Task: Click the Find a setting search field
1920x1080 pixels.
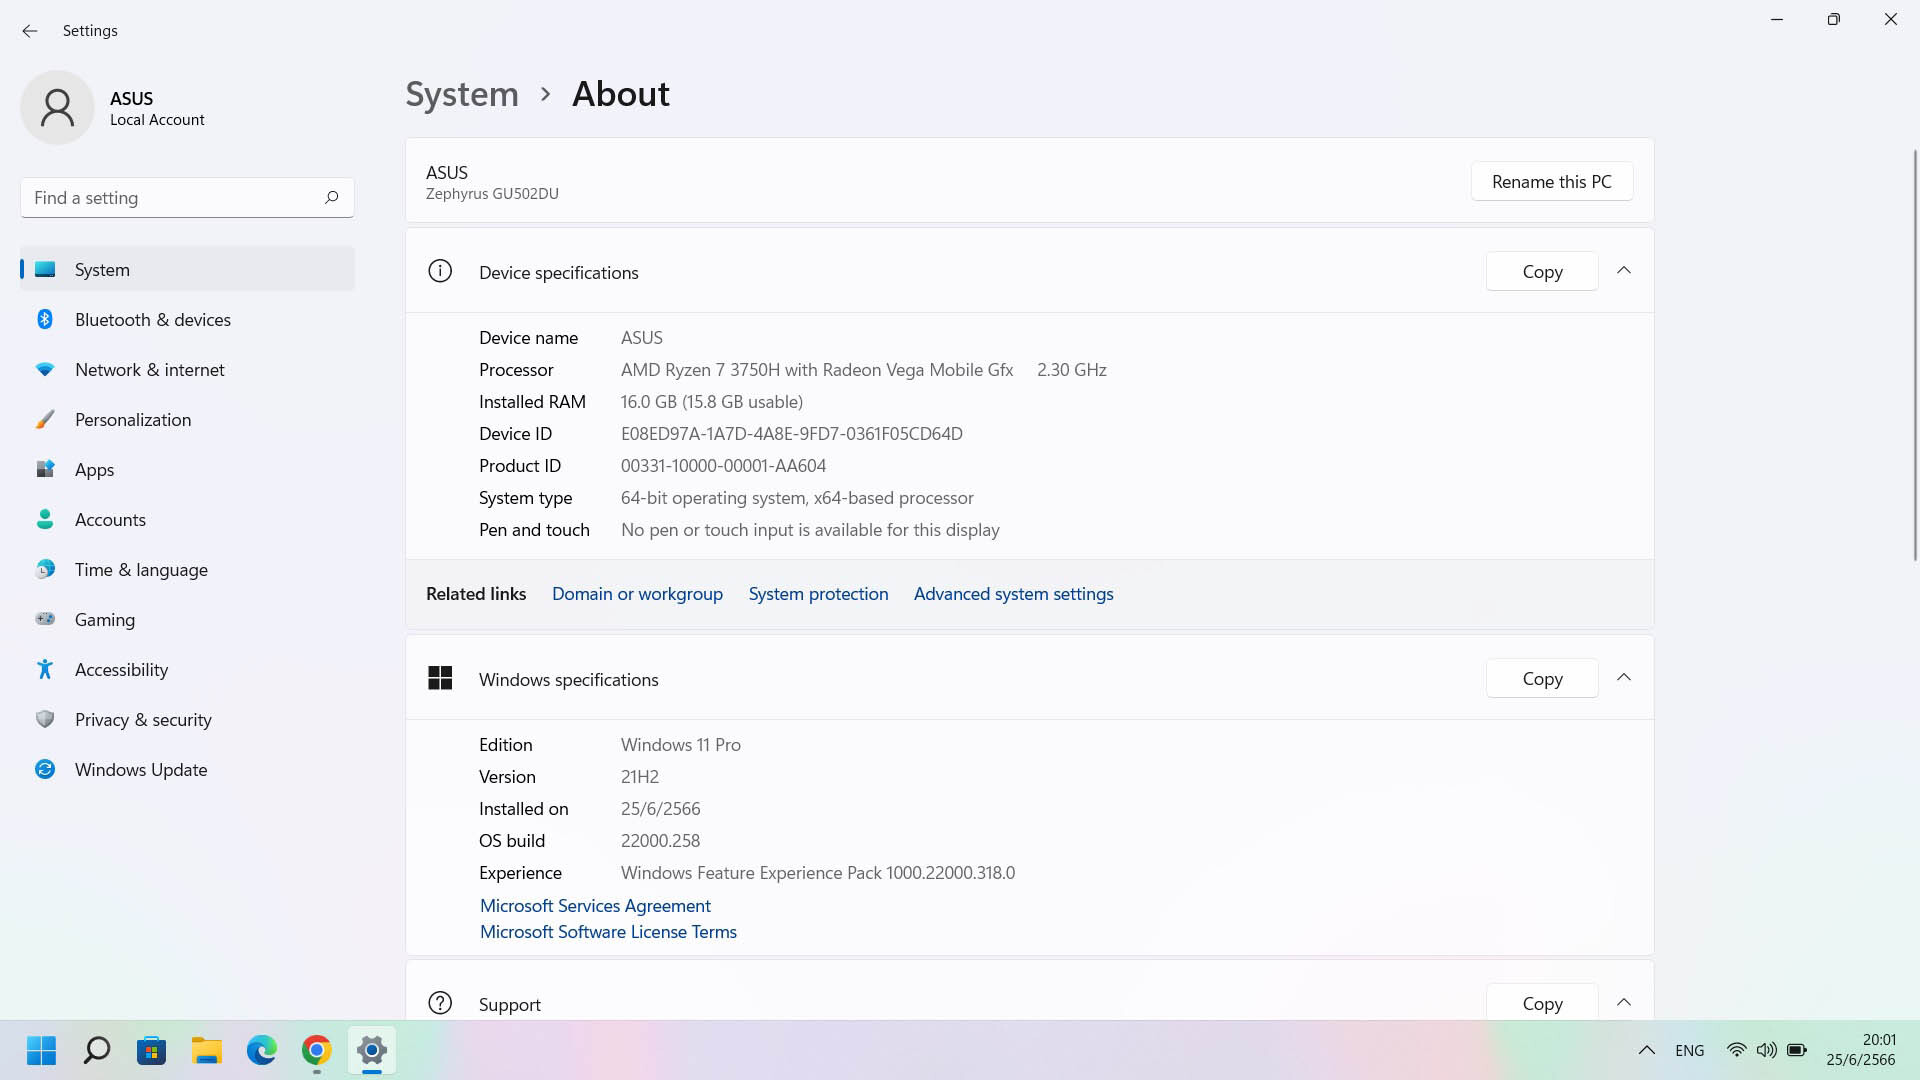Action: 187,197
